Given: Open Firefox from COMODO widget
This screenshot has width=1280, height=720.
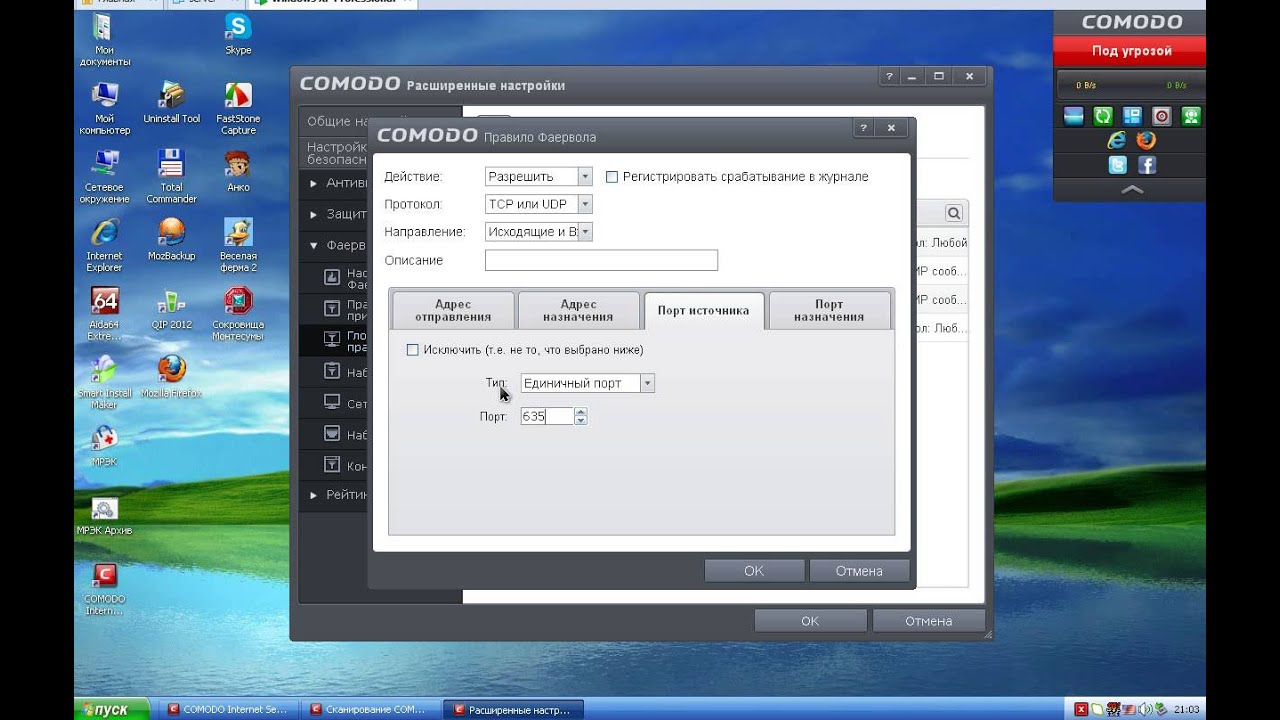Looking at the screenshot, I should (x=1146, y=140).
